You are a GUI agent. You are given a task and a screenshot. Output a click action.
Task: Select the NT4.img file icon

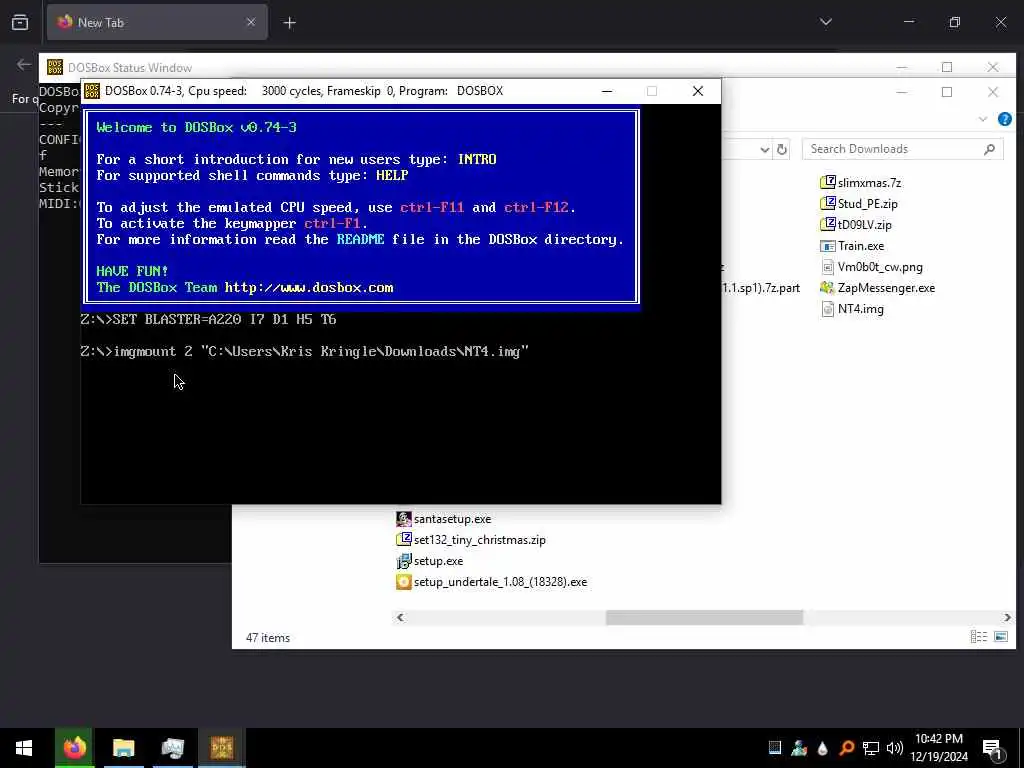[x=827, y=308]
